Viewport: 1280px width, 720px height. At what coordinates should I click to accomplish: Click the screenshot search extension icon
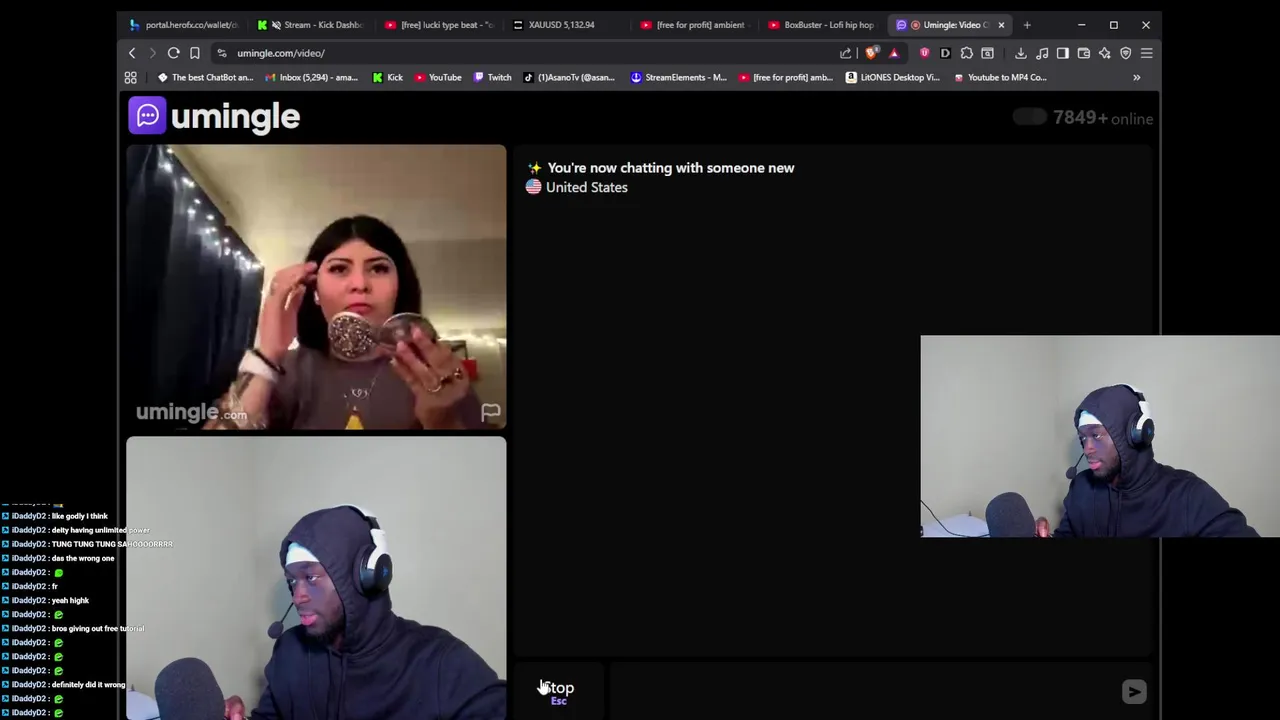pyautogui.click(x=988, y=53)
